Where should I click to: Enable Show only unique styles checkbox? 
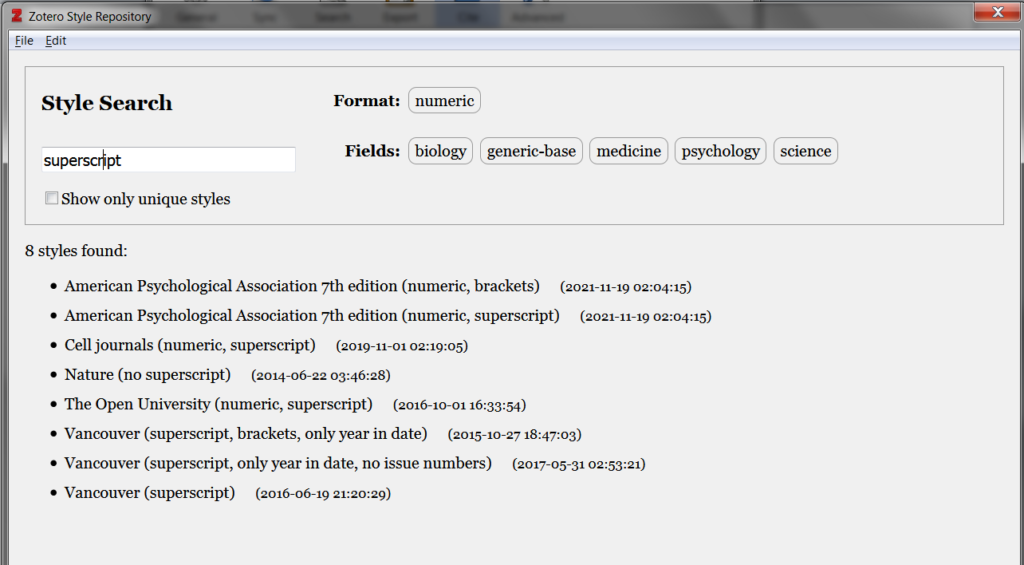point(52,199)
